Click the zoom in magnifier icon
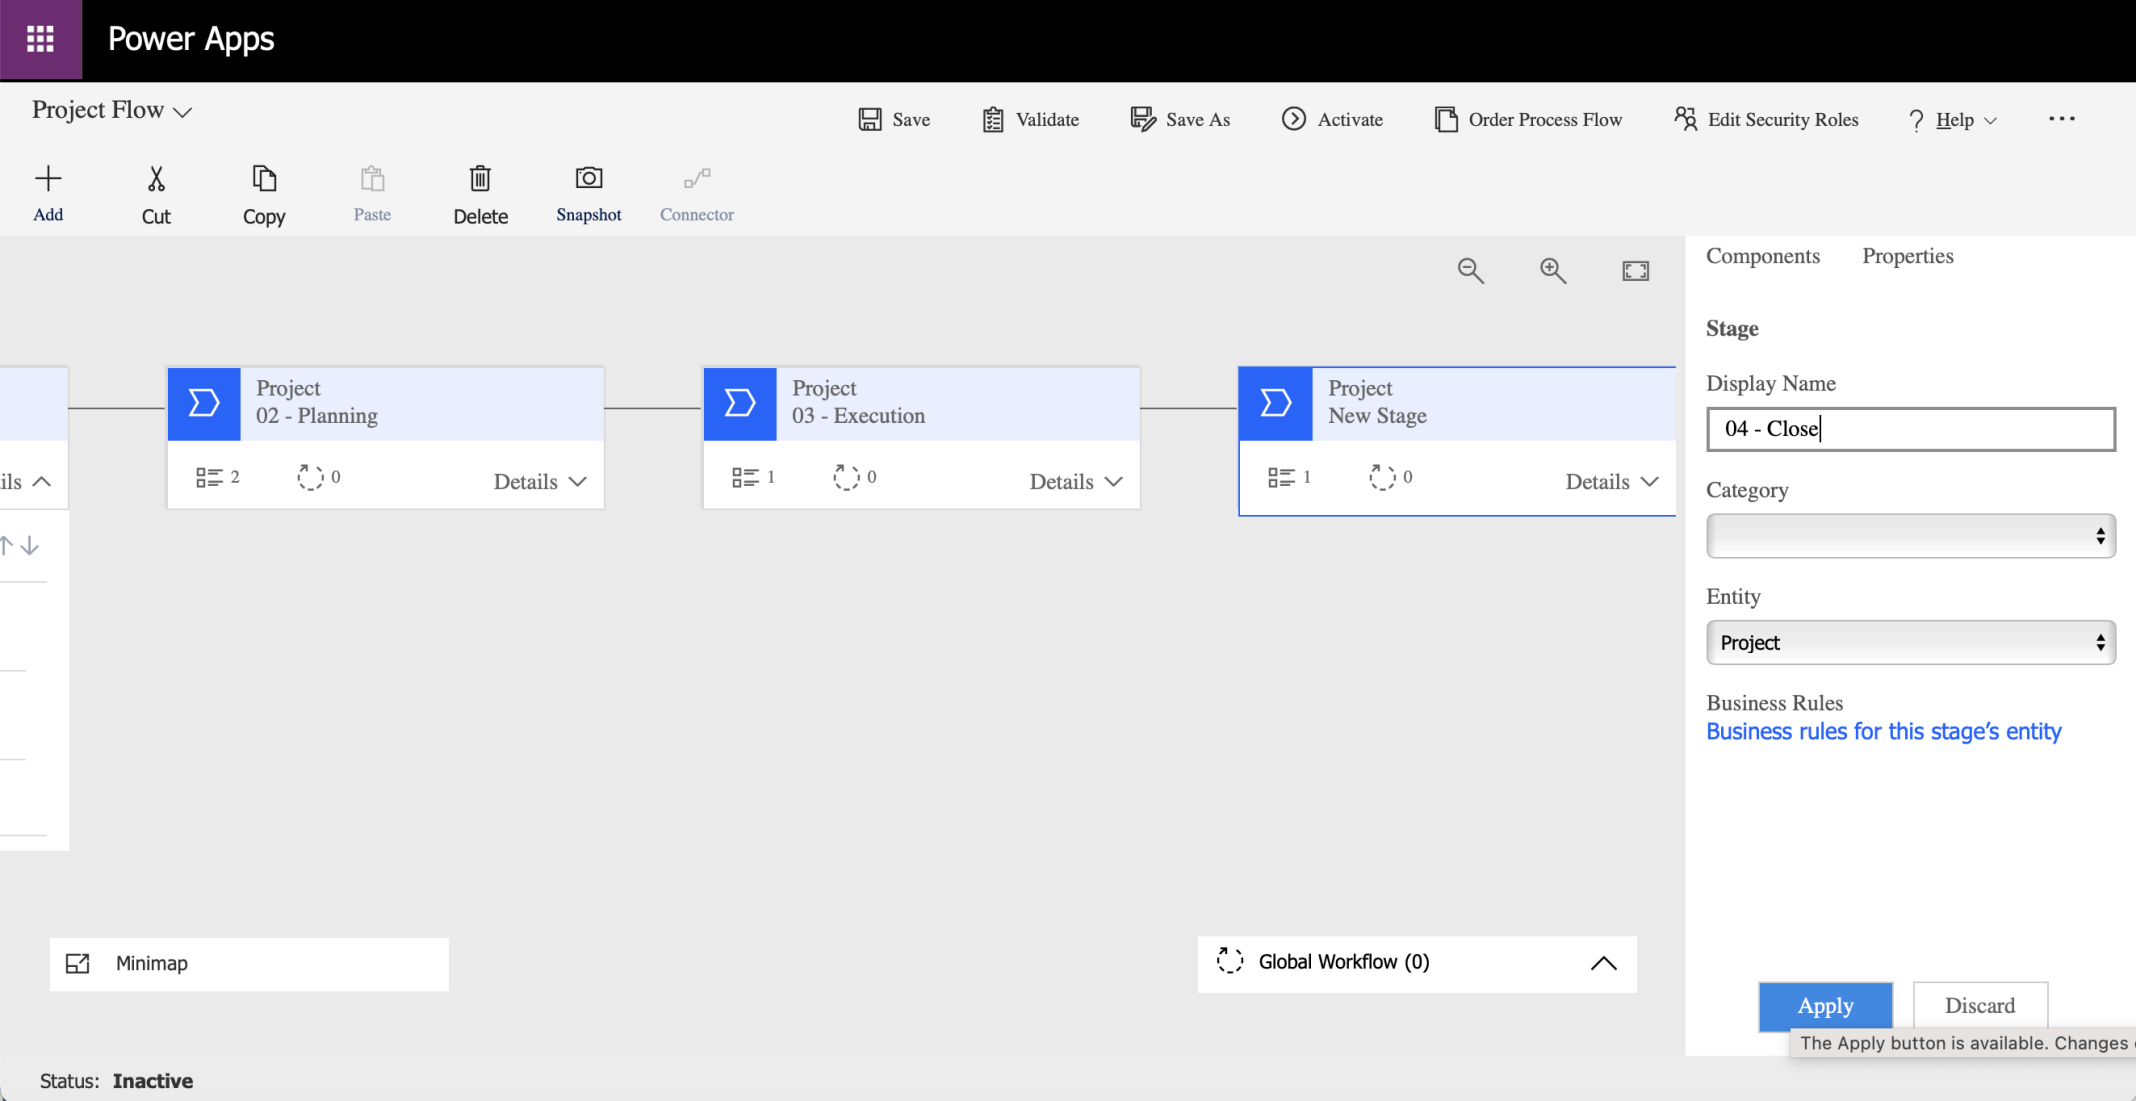2136x1101 pixels. pyautogui.click(x=1552, y=271)
